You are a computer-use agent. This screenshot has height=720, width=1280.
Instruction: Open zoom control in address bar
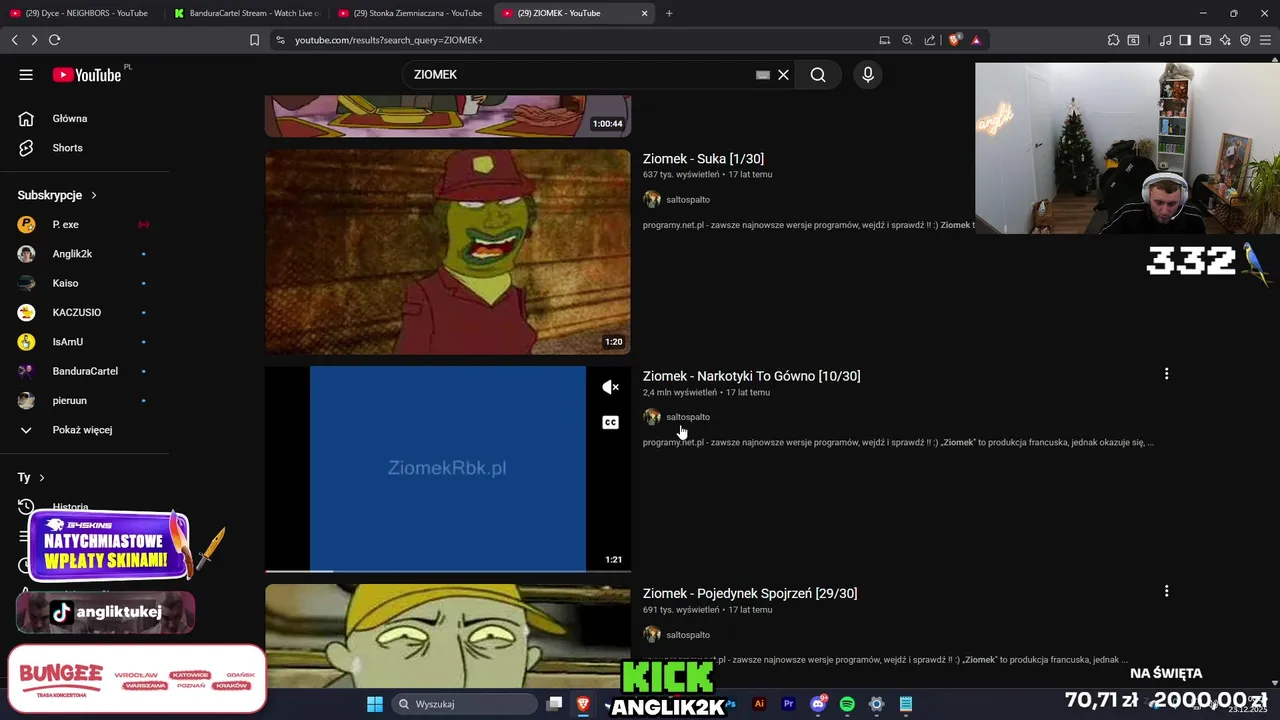[x=907, y=40]
